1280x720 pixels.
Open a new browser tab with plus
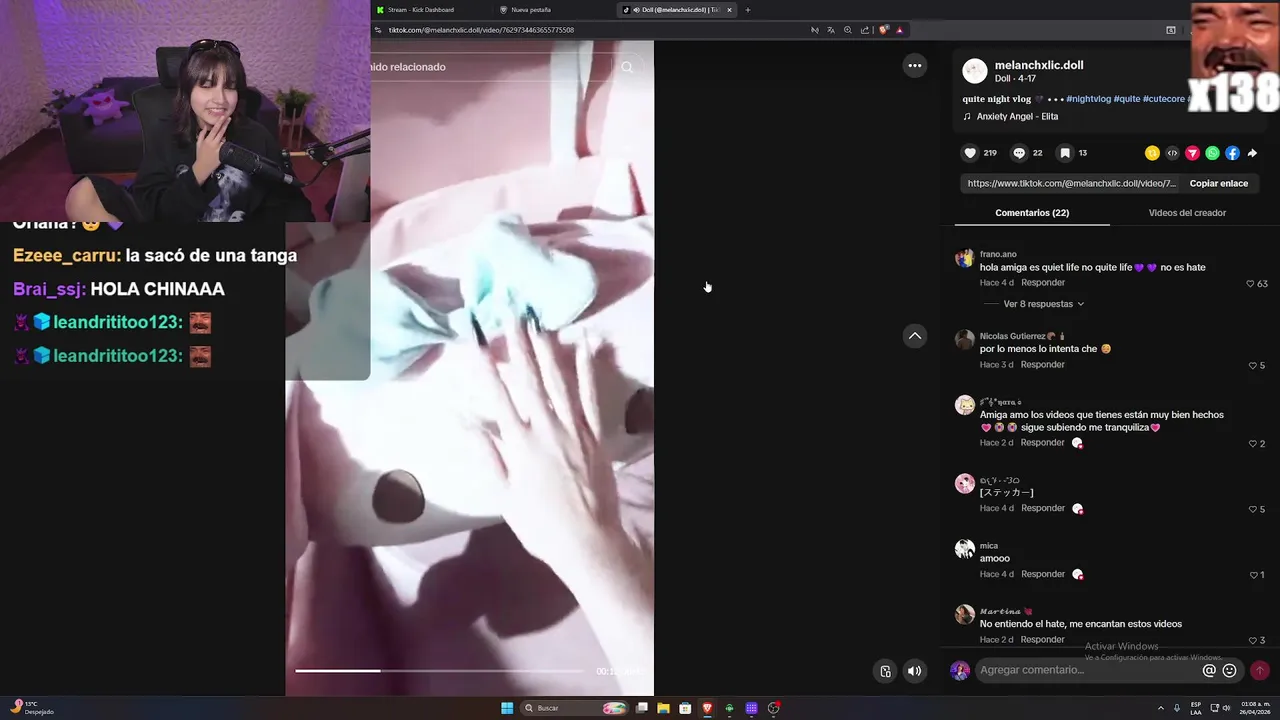click(x=747, y=10)
